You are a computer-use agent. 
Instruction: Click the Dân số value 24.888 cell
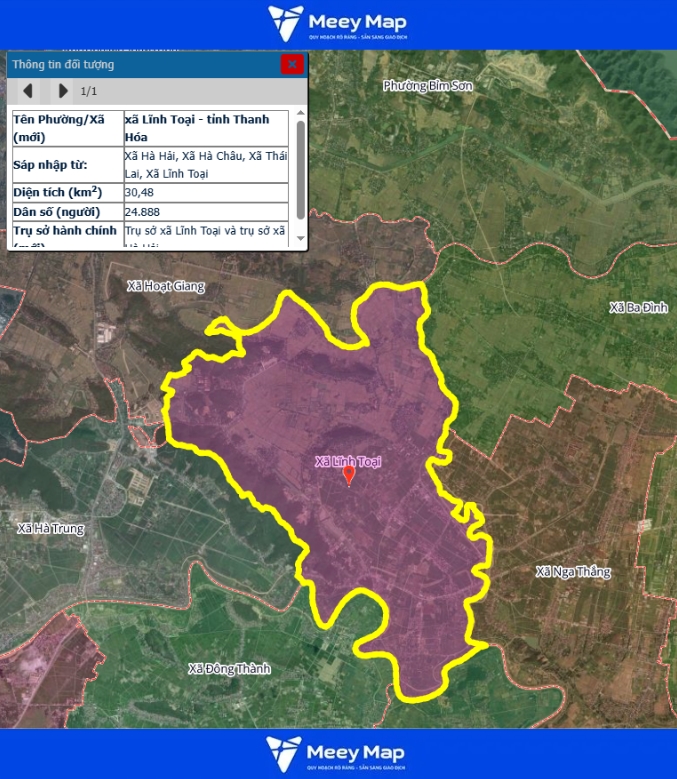[205, 212]
